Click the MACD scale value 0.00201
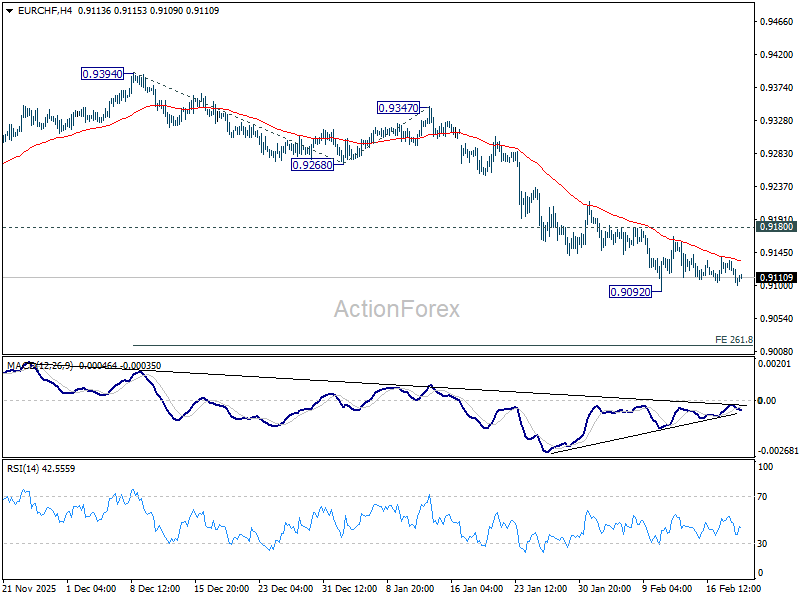 pos(774,364)
